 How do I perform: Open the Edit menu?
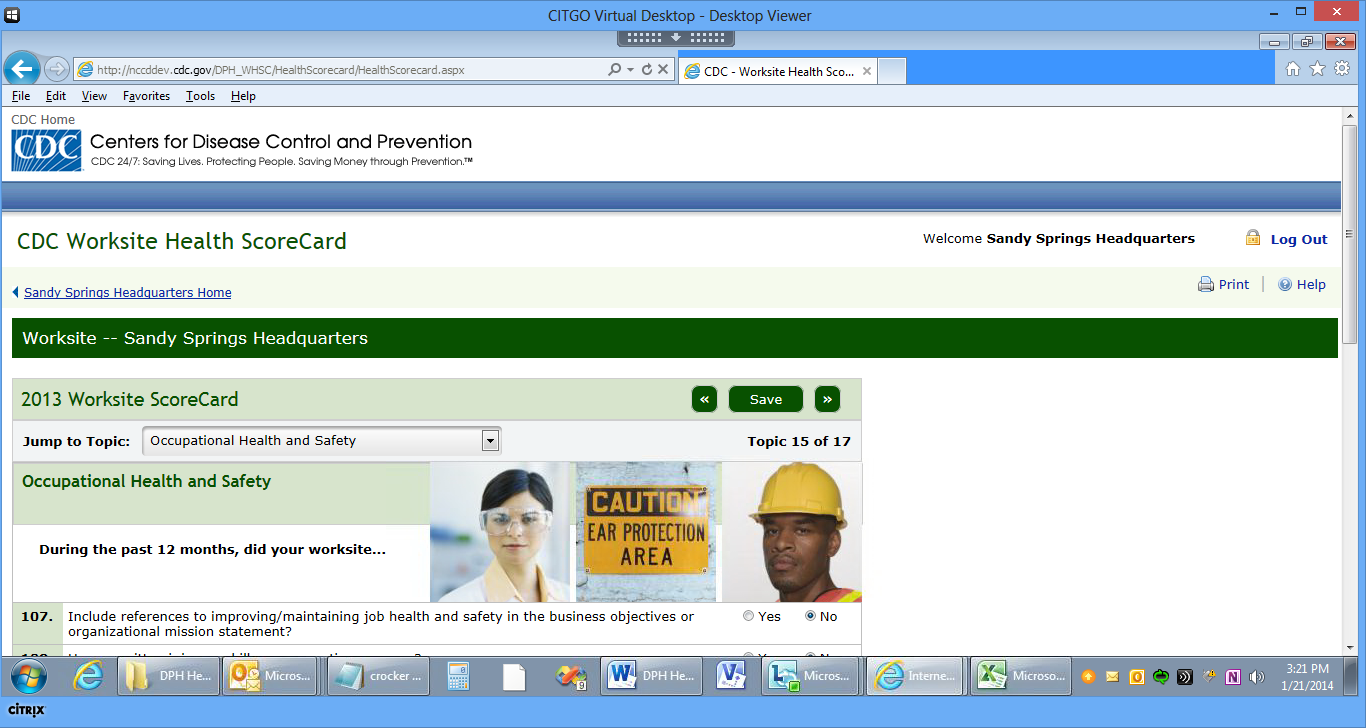click(x=56, y=96)
